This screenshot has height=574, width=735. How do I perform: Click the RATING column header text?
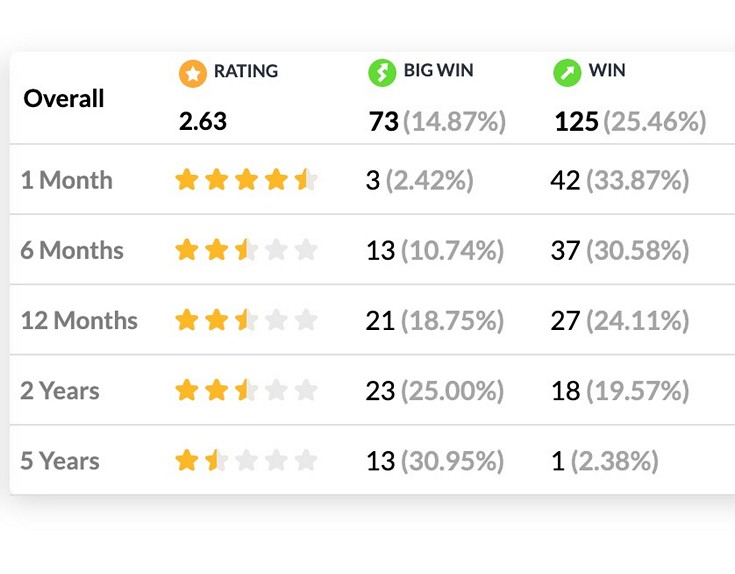246,72
